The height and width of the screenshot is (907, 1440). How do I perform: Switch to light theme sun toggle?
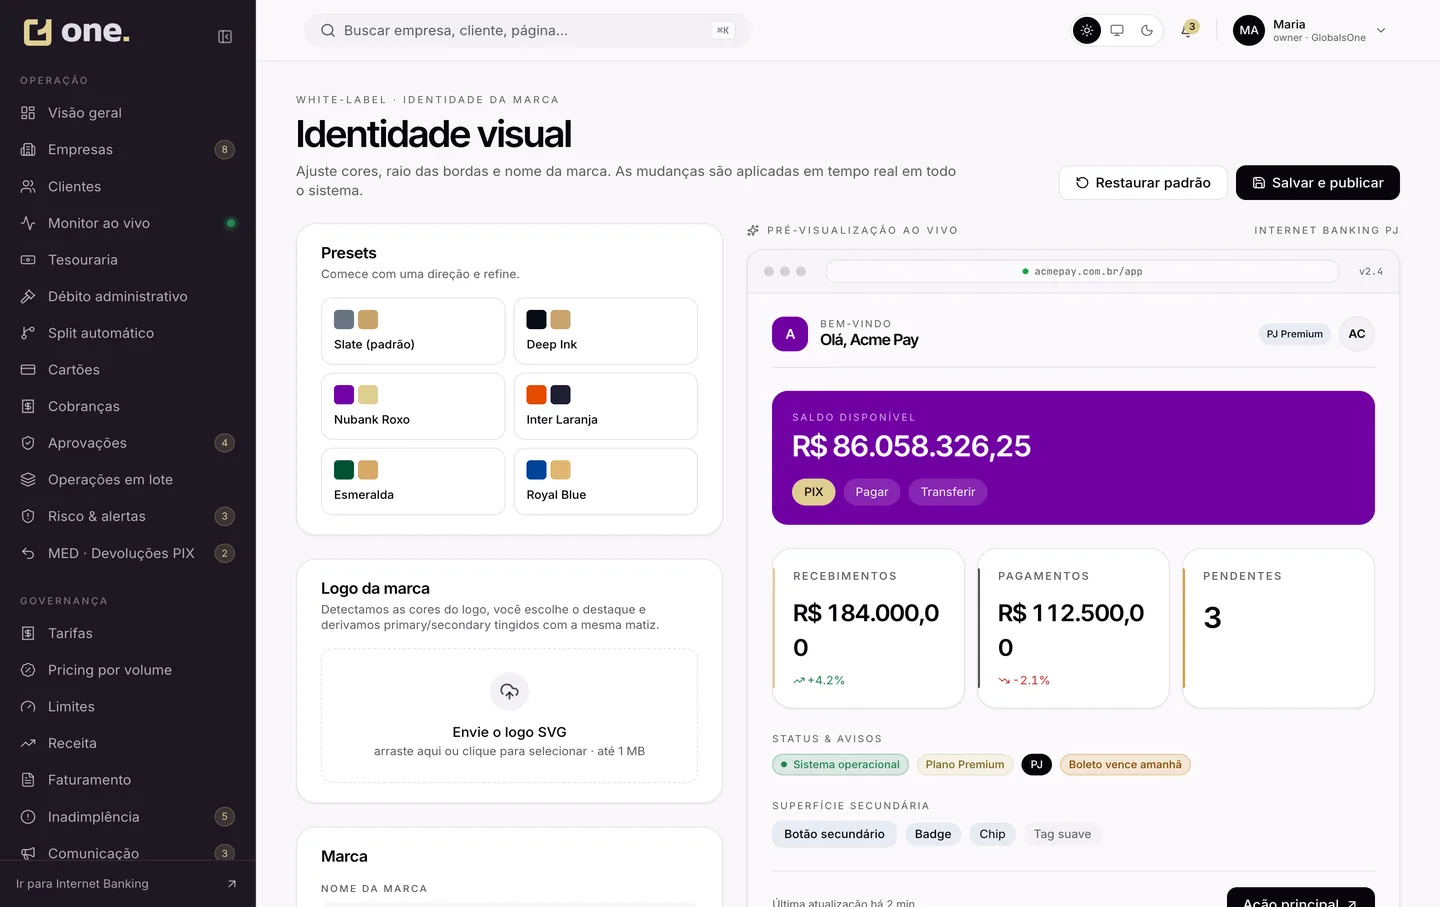tap(1087, 30)
